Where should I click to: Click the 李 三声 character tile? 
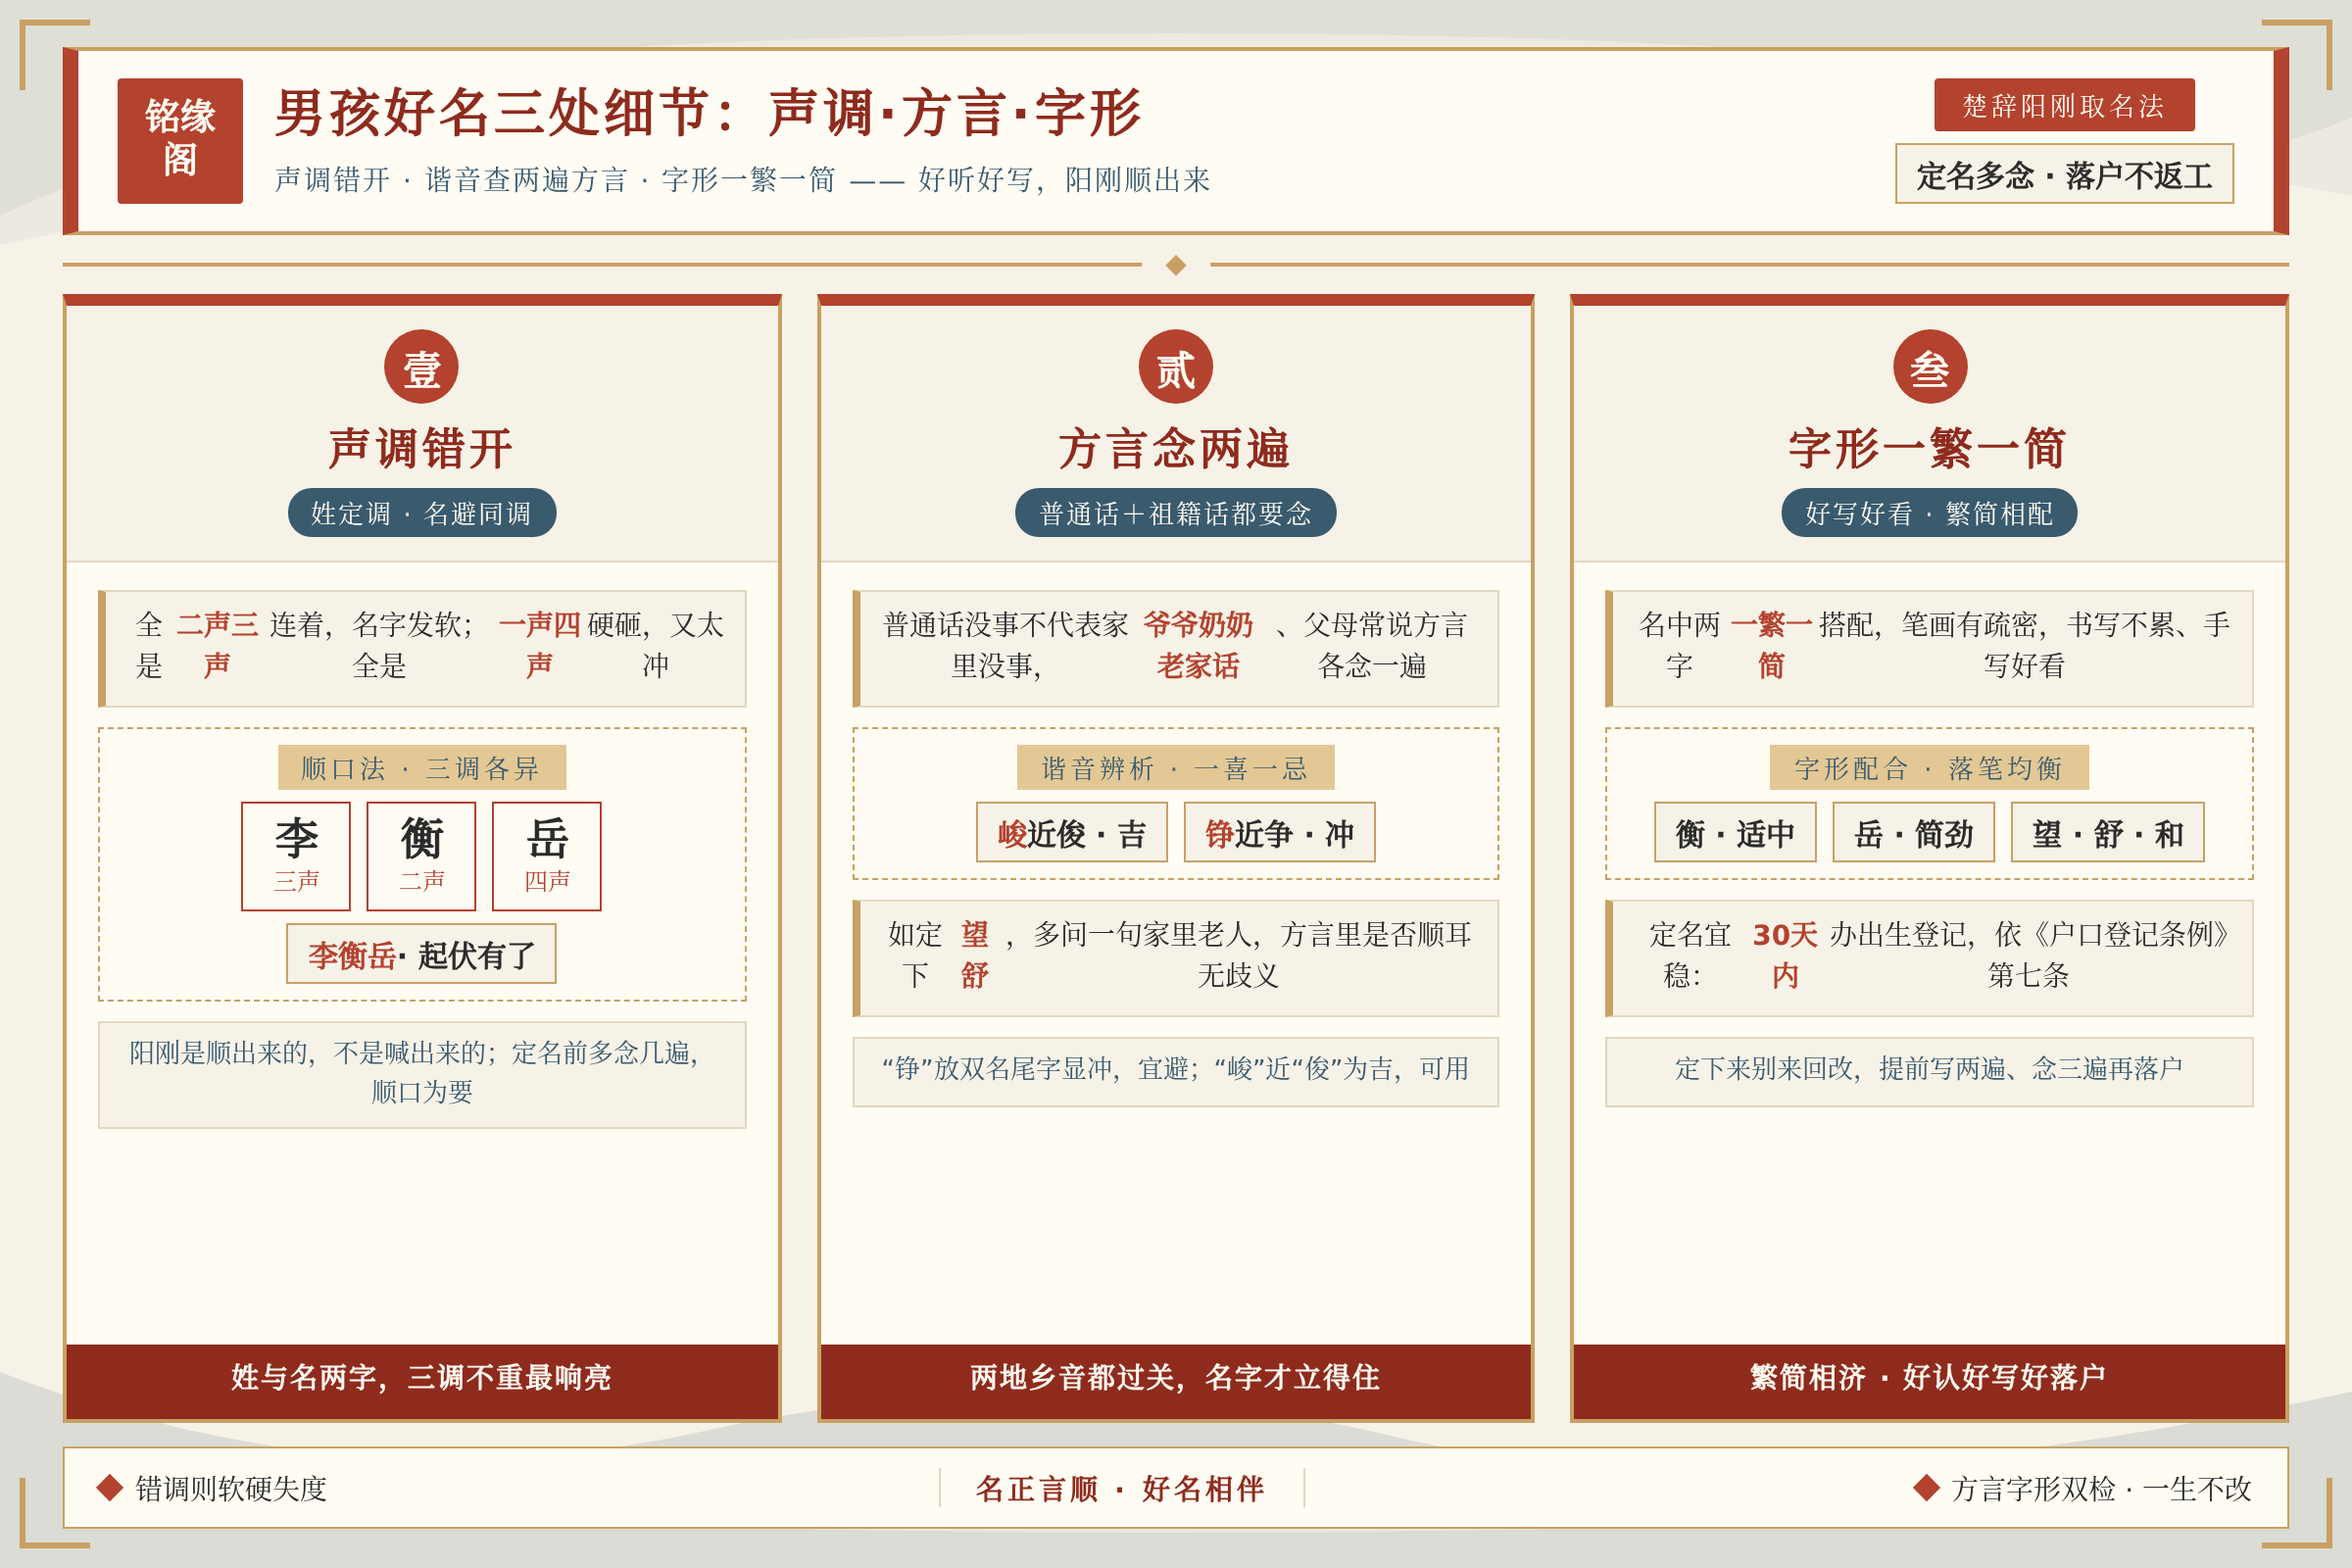(296, 856)
